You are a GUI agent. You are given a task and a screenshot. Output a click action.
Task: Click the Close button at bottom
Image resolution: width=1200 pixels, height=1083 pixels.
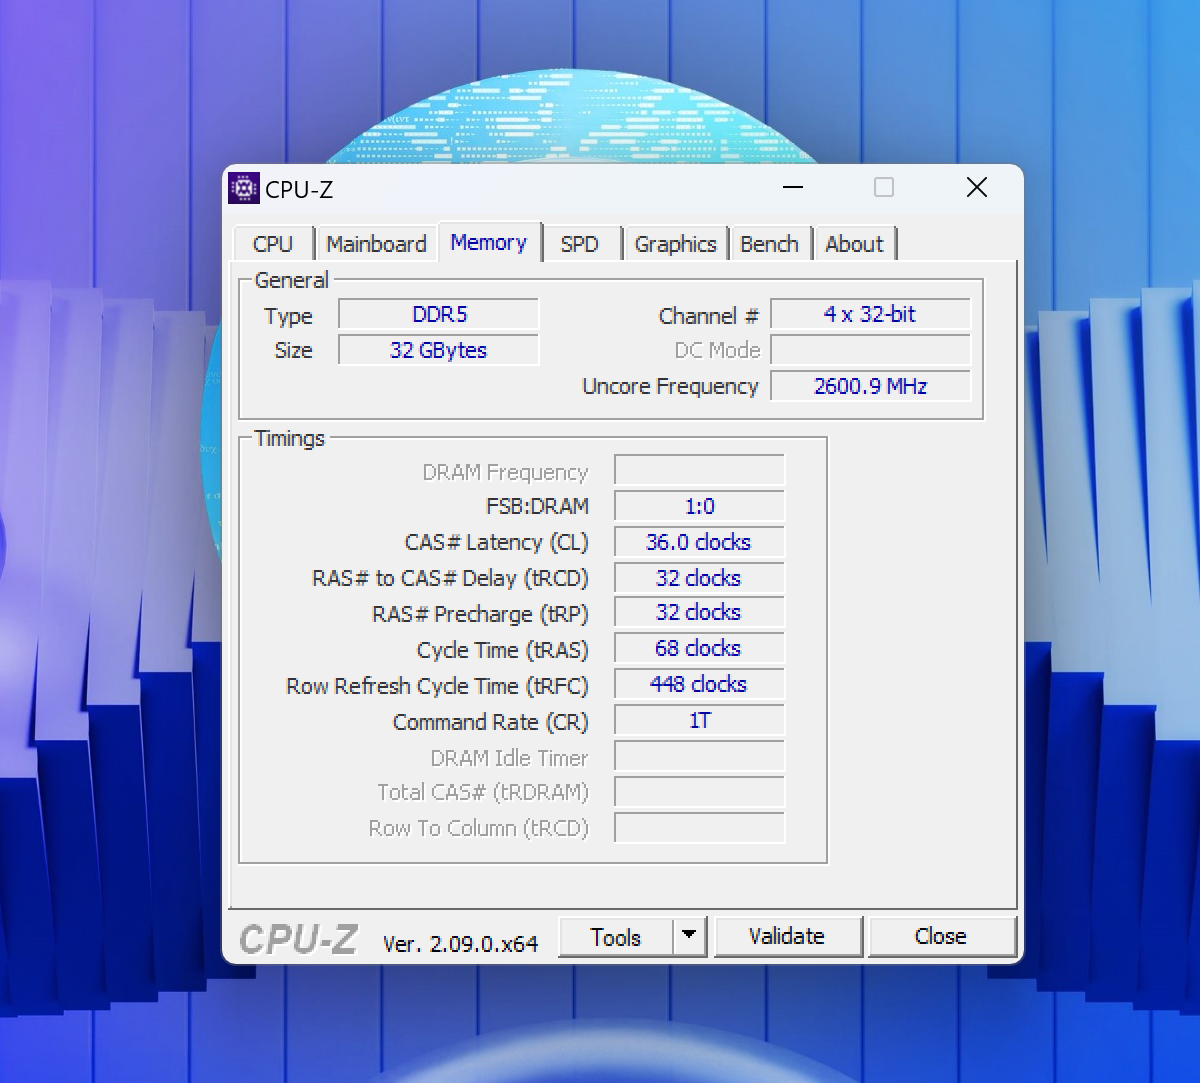941,937
